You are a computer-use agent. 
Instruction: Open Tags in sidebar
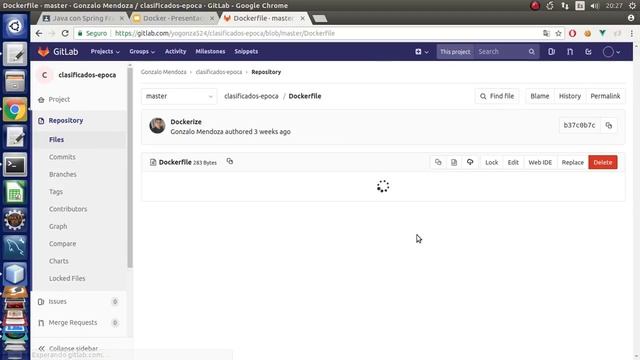coord(56,192)
